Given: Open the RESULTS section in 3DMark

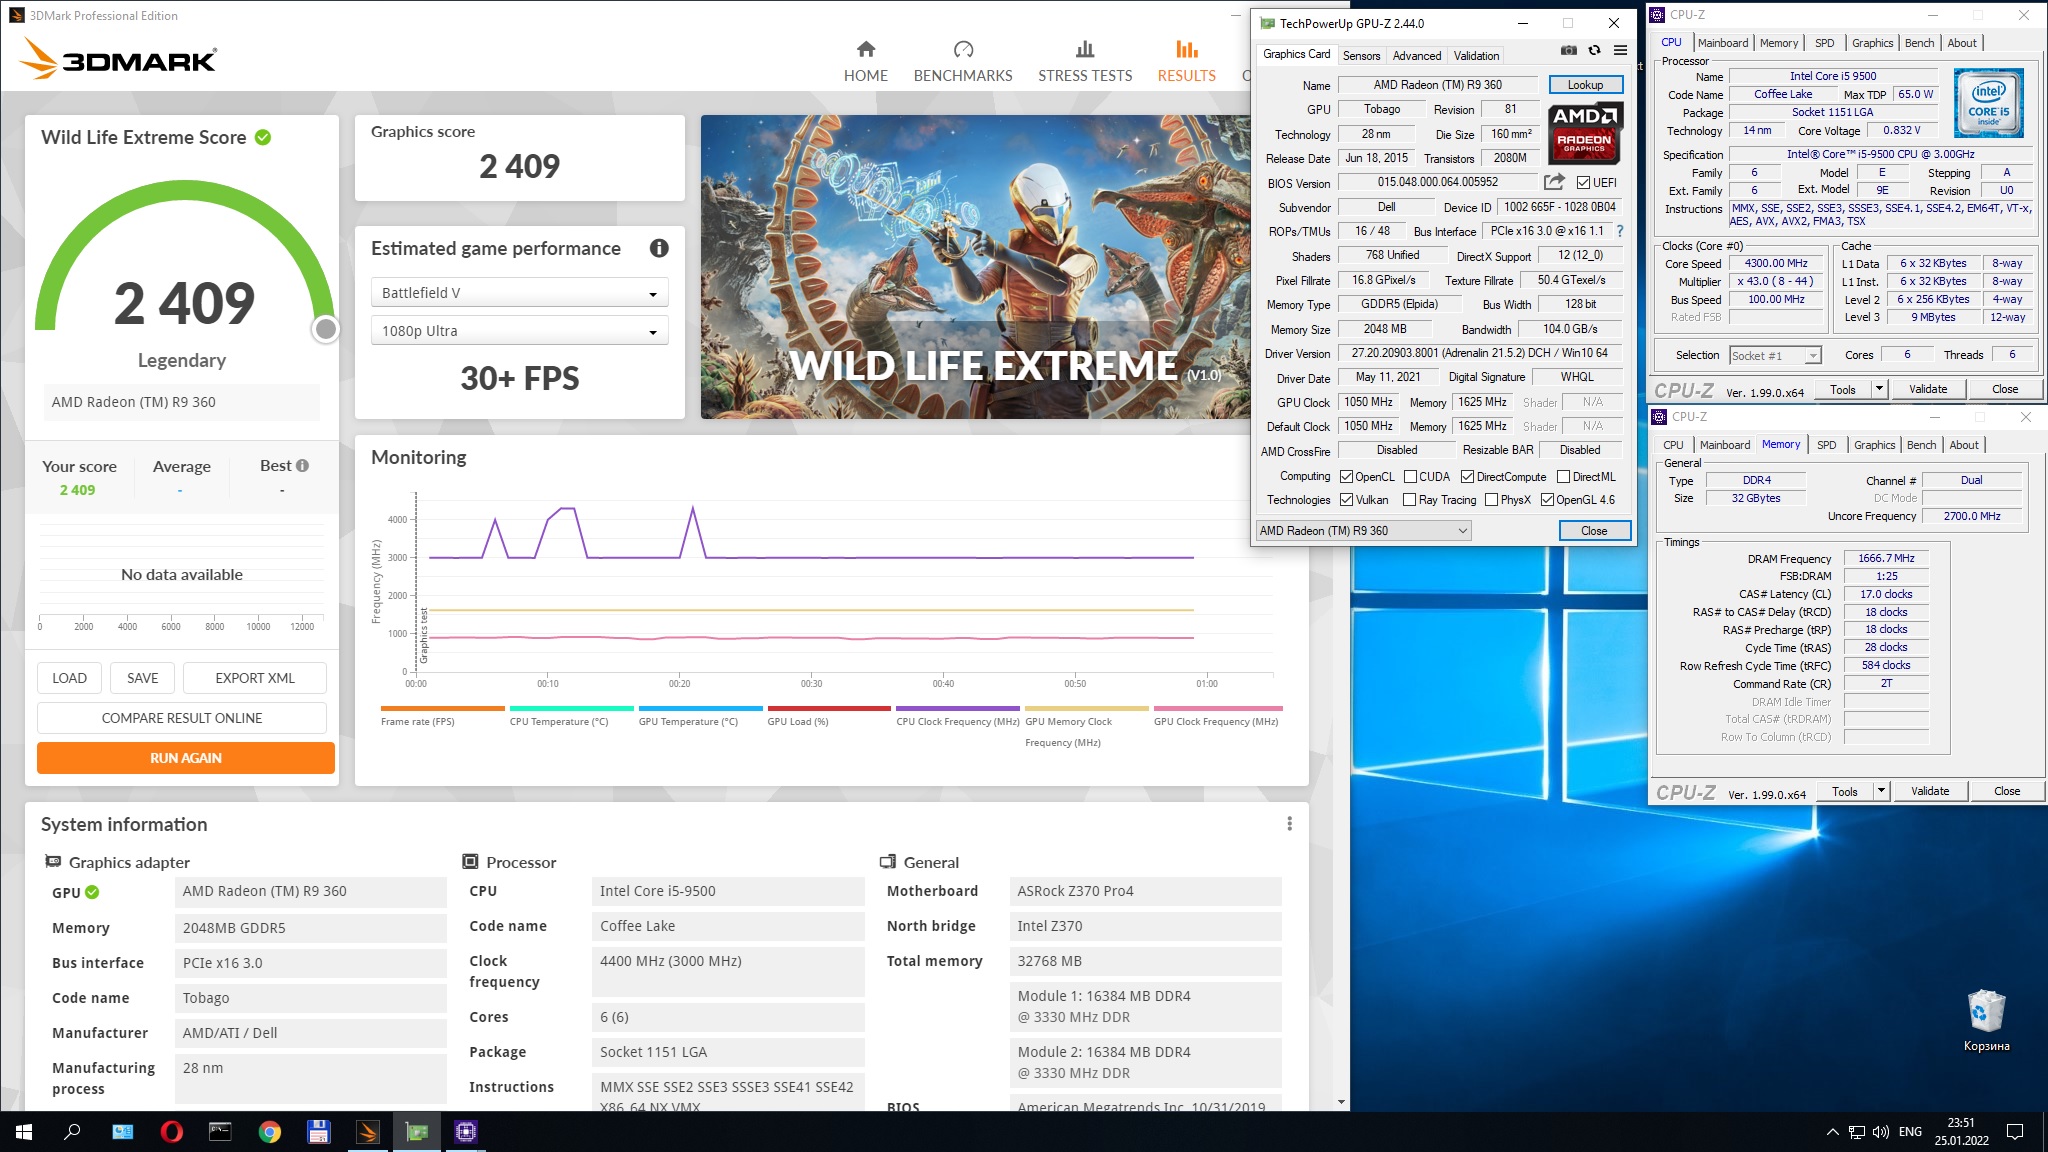Looking at the screenshot, I should click(x=1187, y=62).
